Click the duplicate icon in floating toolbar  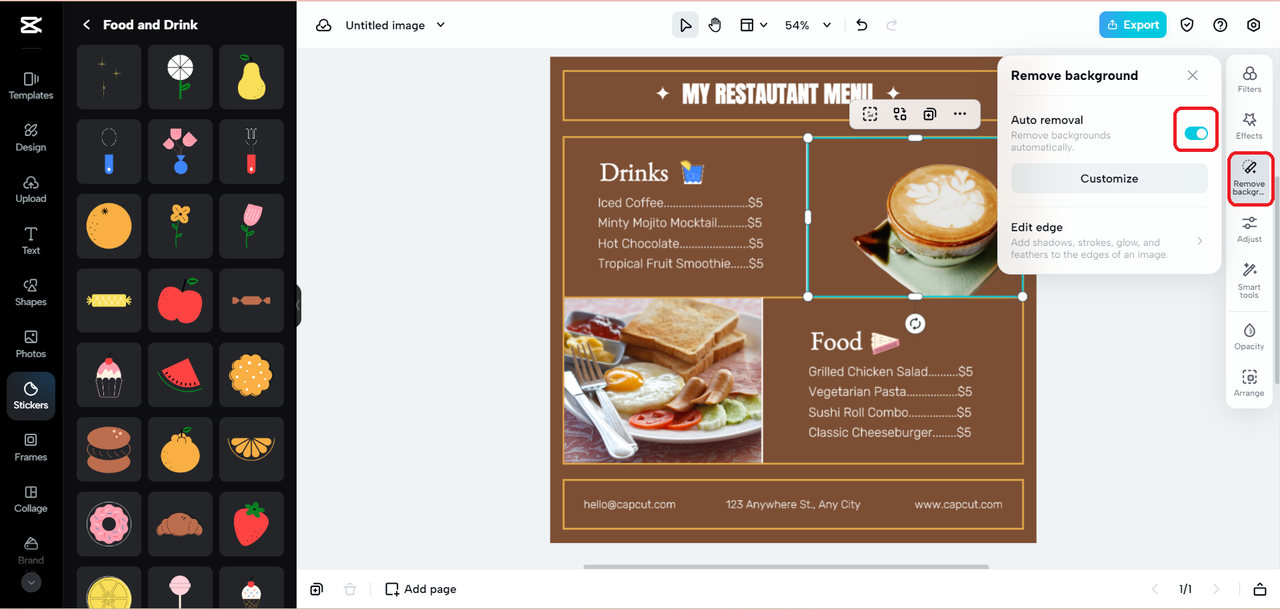point(930,114)
